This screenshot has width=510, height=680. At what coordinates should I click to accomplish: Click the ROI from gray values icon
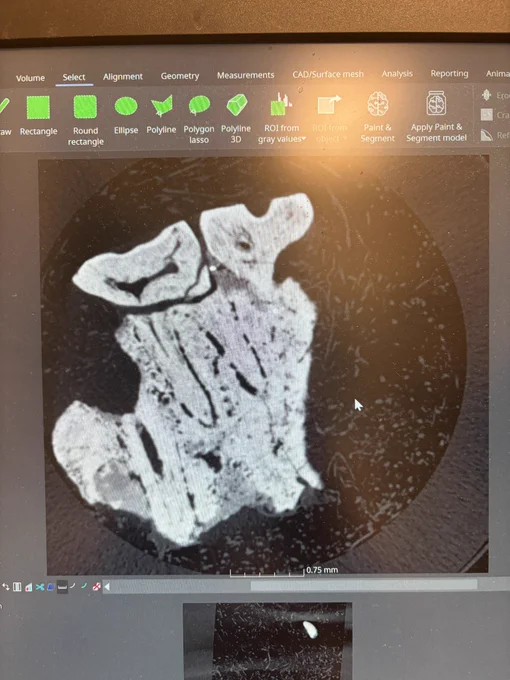pos(281,105)
